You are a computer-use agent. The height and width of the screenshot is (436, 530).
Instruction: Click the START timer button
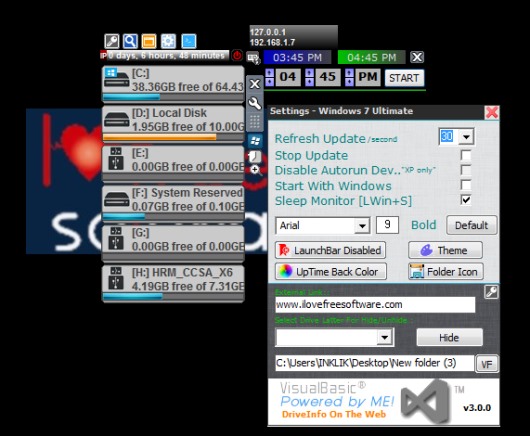click(x=404, y=78)
